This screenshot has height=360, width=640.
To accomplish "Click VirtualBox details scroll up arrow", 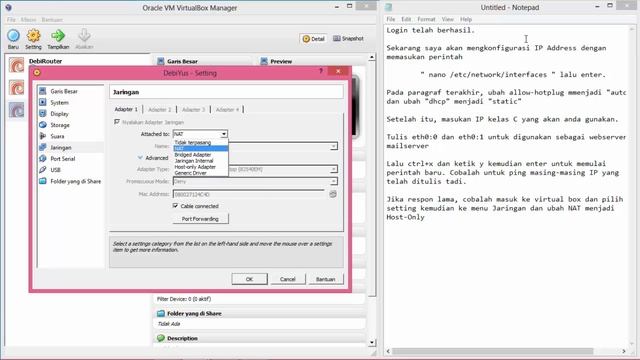I will (x=371, y=57).
